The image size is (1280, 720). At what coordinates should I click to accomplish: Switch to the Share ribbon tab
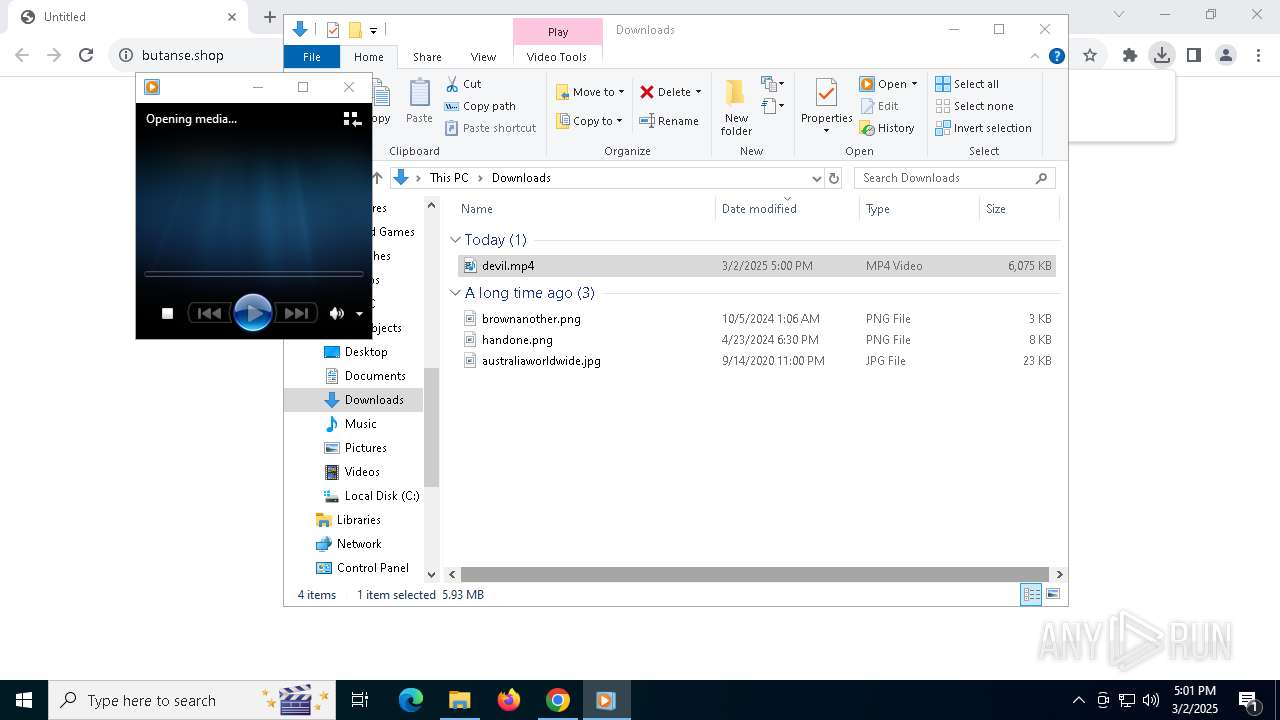pos(427,57)
